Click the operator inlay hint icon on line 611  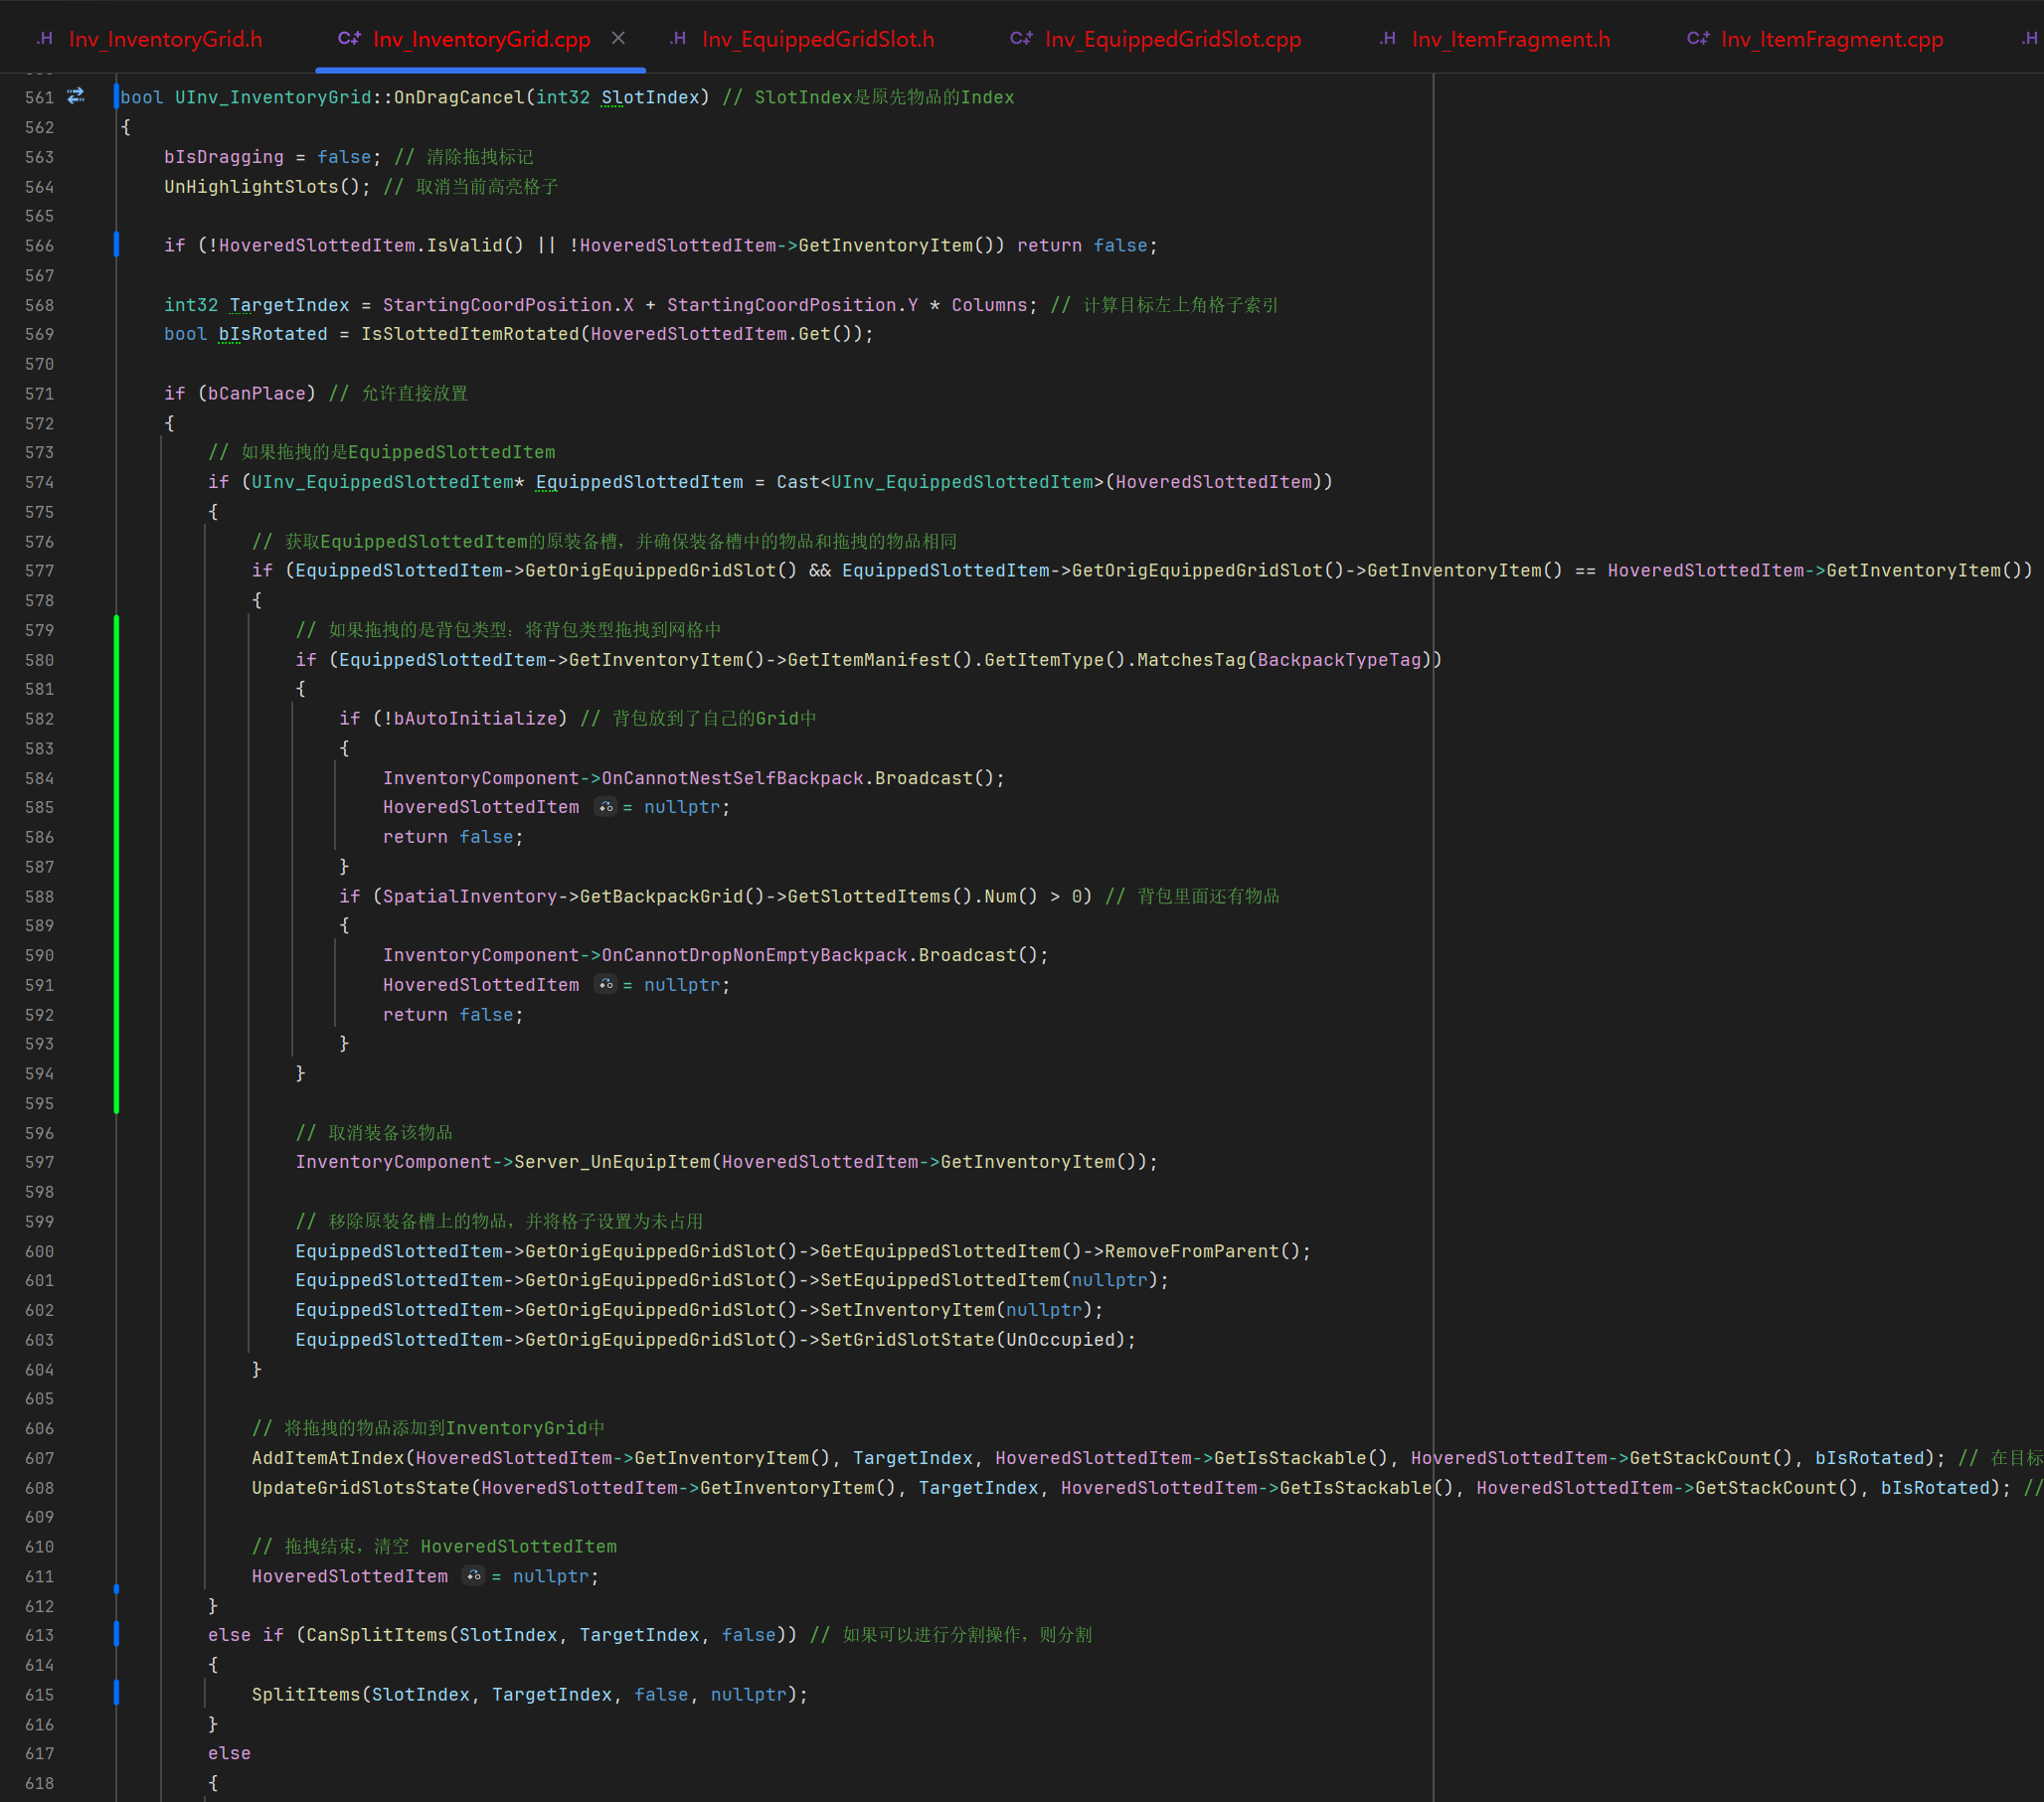click(x=474, y=1576)
